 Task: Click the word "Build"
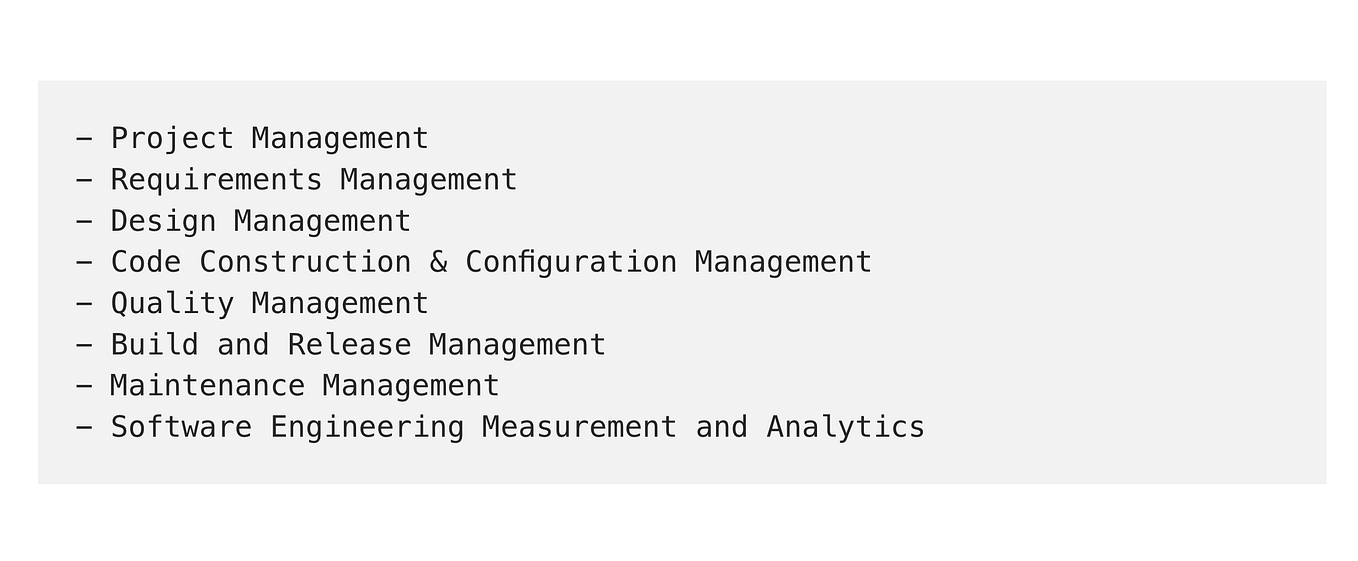(154, 344)
